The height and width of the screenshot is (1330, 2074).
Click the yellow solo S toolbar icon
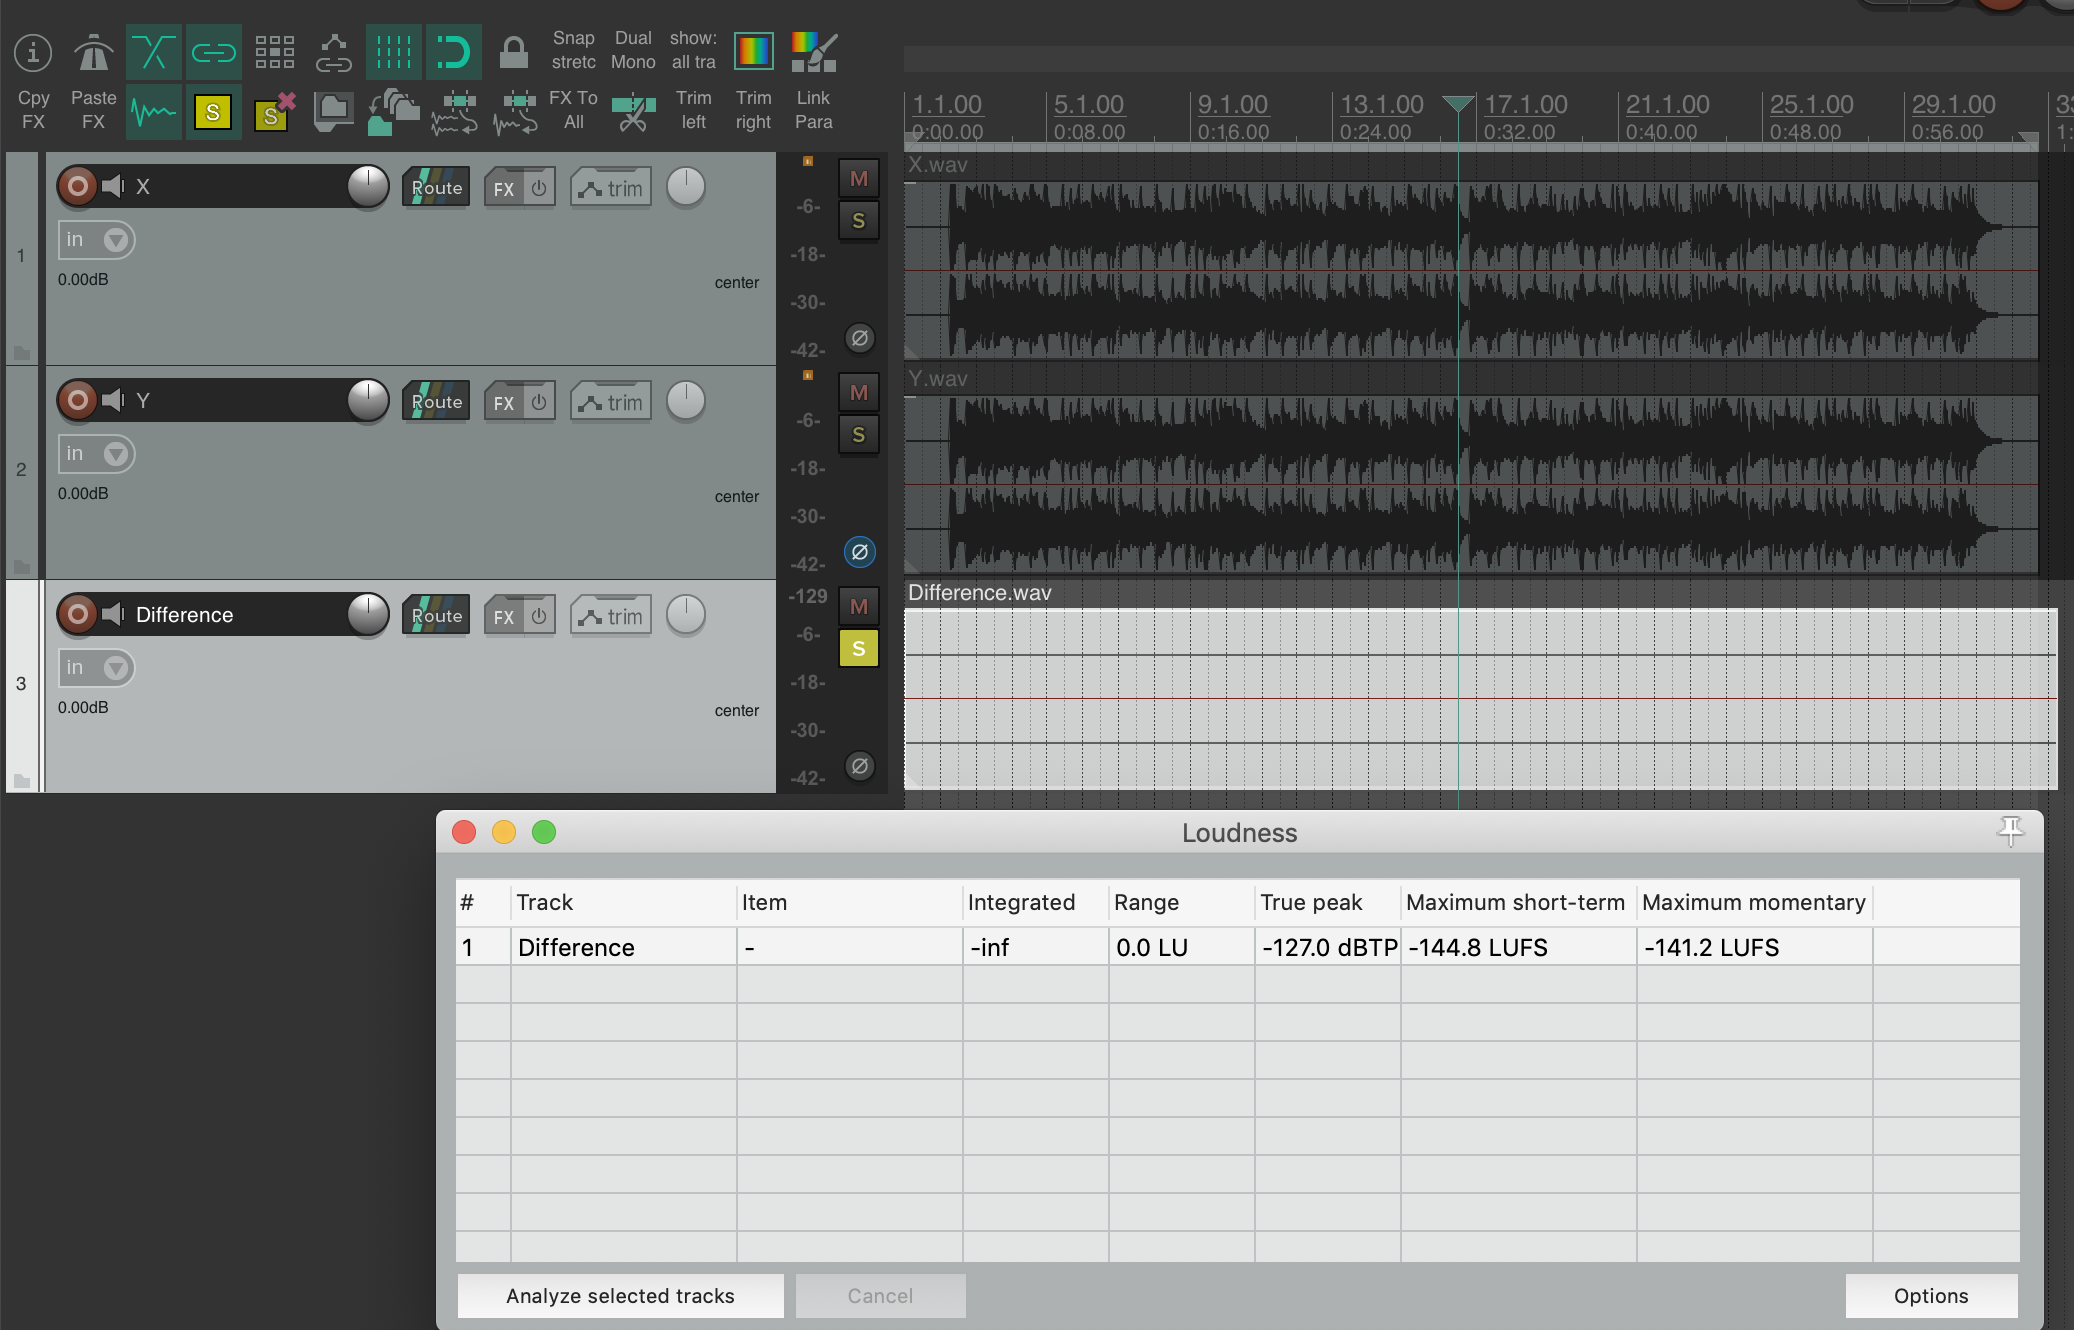pyautogui.click(x=213, y=112)
